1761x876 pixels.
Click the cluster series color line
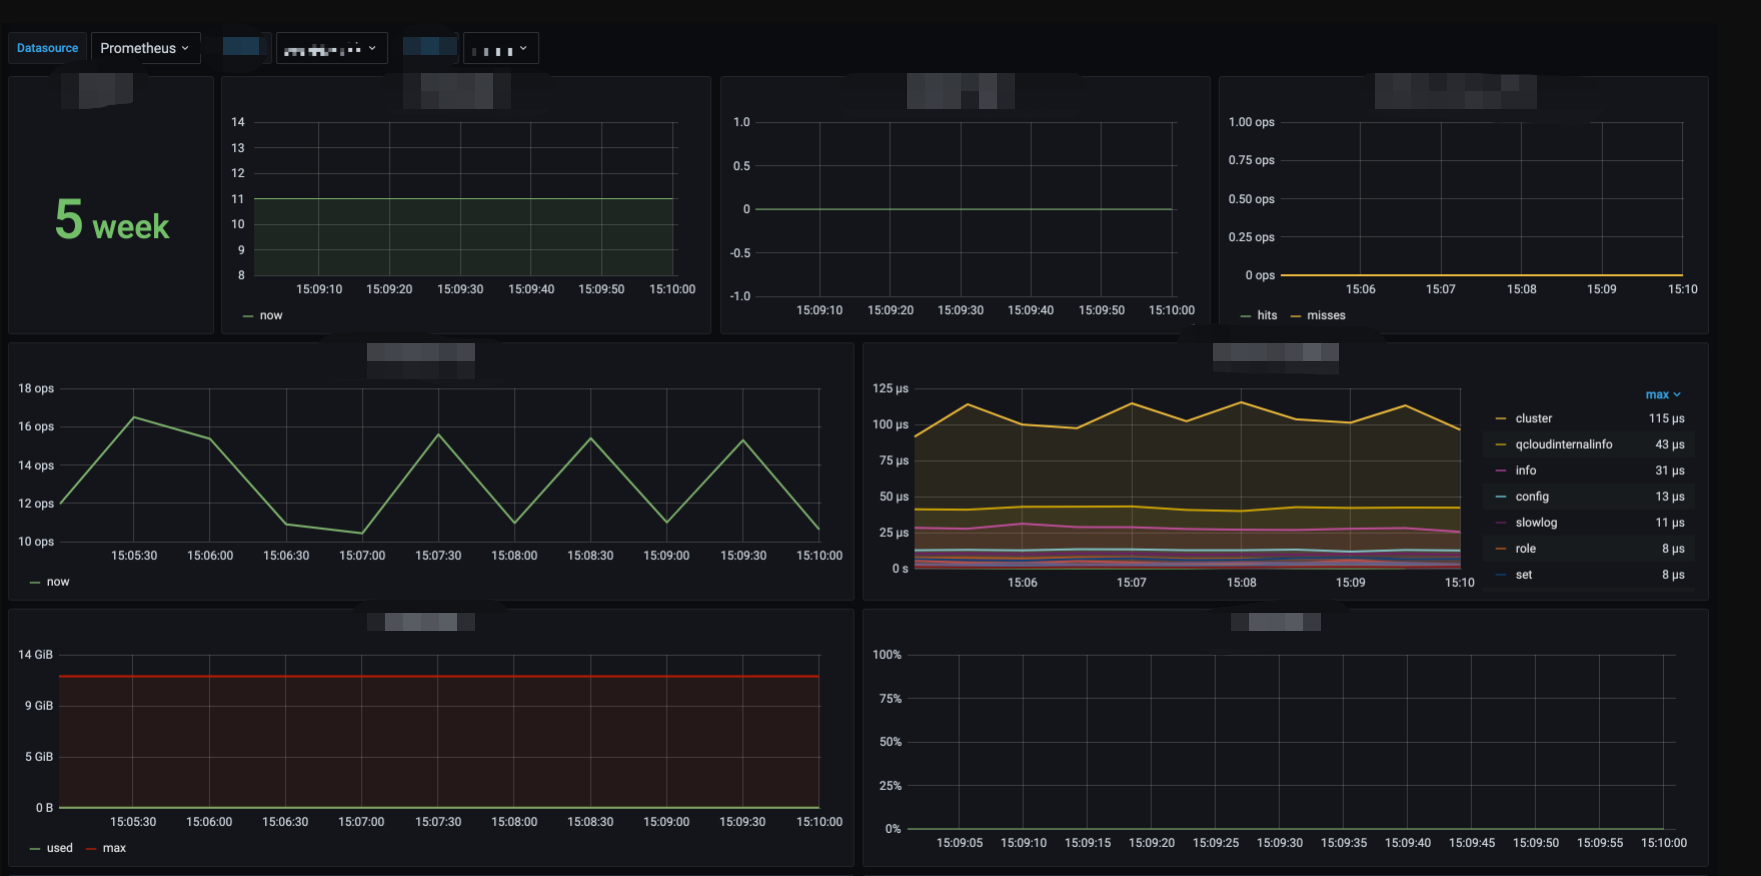1500,419
